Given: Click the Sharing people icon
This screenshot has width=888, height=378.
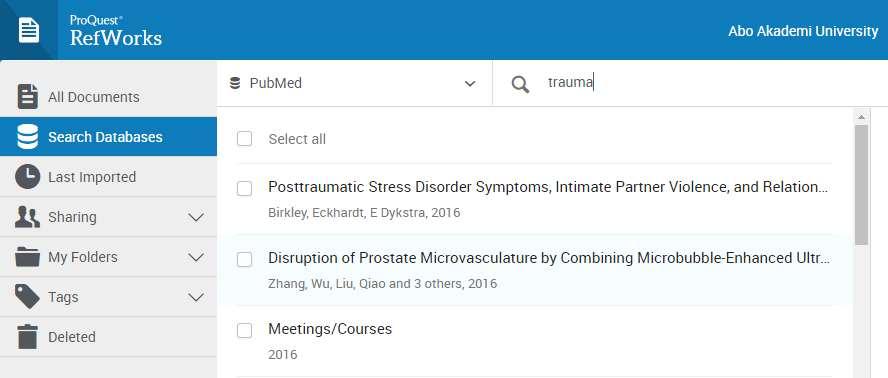Looking at the screenshot, I should [28, 217].
